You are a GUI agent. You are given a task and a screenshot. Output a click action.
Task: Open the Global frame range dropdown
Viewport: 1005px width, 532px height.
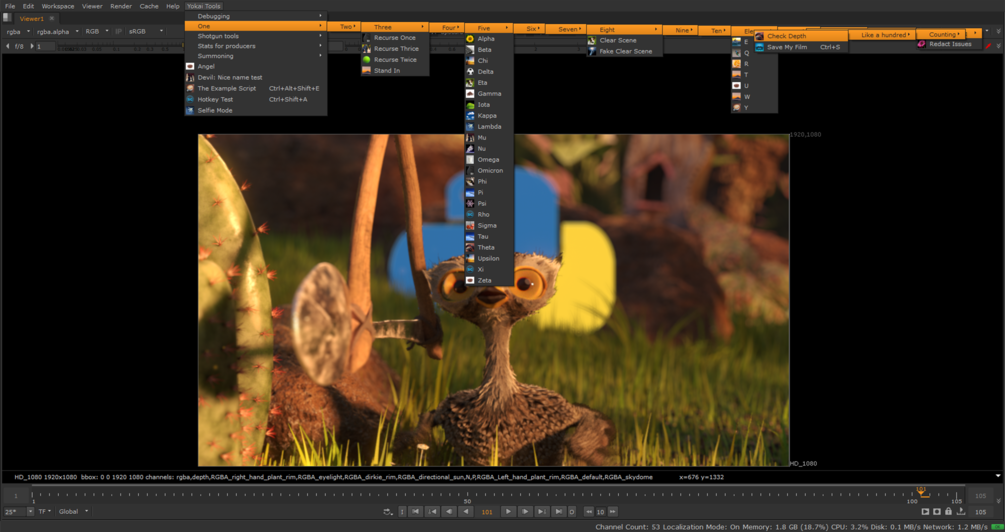[74, 511]
